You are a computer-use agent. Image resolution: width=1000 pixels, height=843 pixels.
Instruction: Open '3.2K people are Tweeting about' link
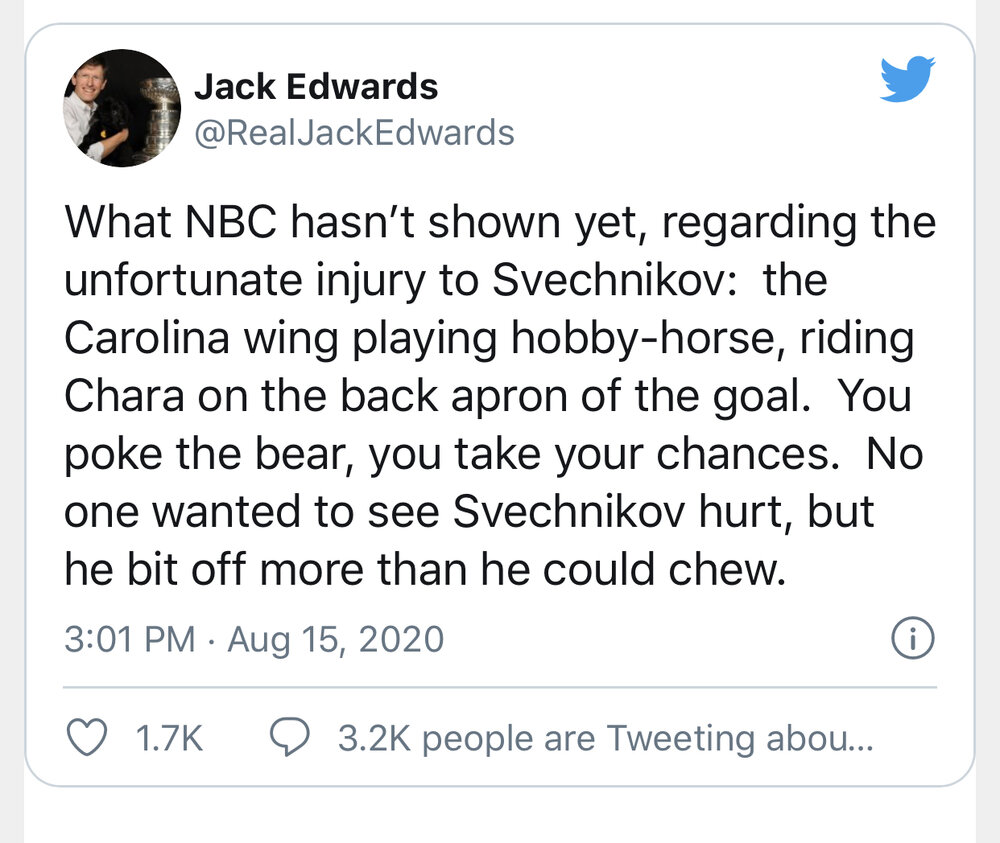(605, 738)
